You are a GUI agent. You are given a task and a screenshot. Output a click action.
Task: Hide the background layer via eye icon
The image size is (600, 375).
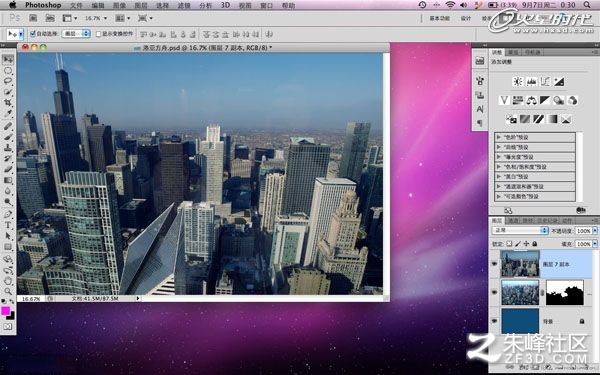pos(494,321)
